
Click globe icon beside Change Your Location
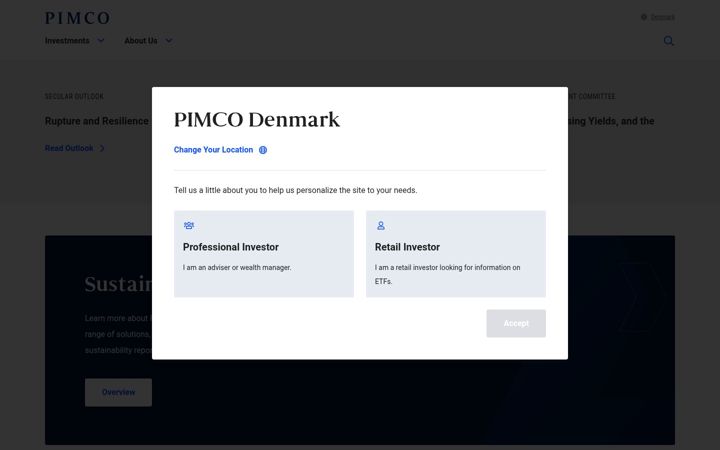pos(263,150)
